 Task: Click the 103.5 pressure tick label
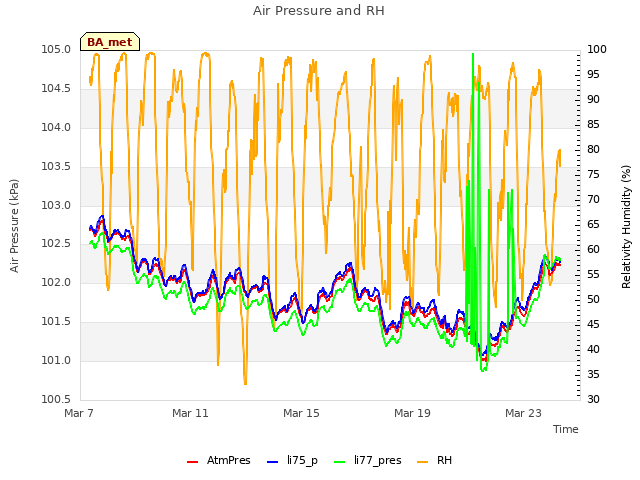coord(56,167)
